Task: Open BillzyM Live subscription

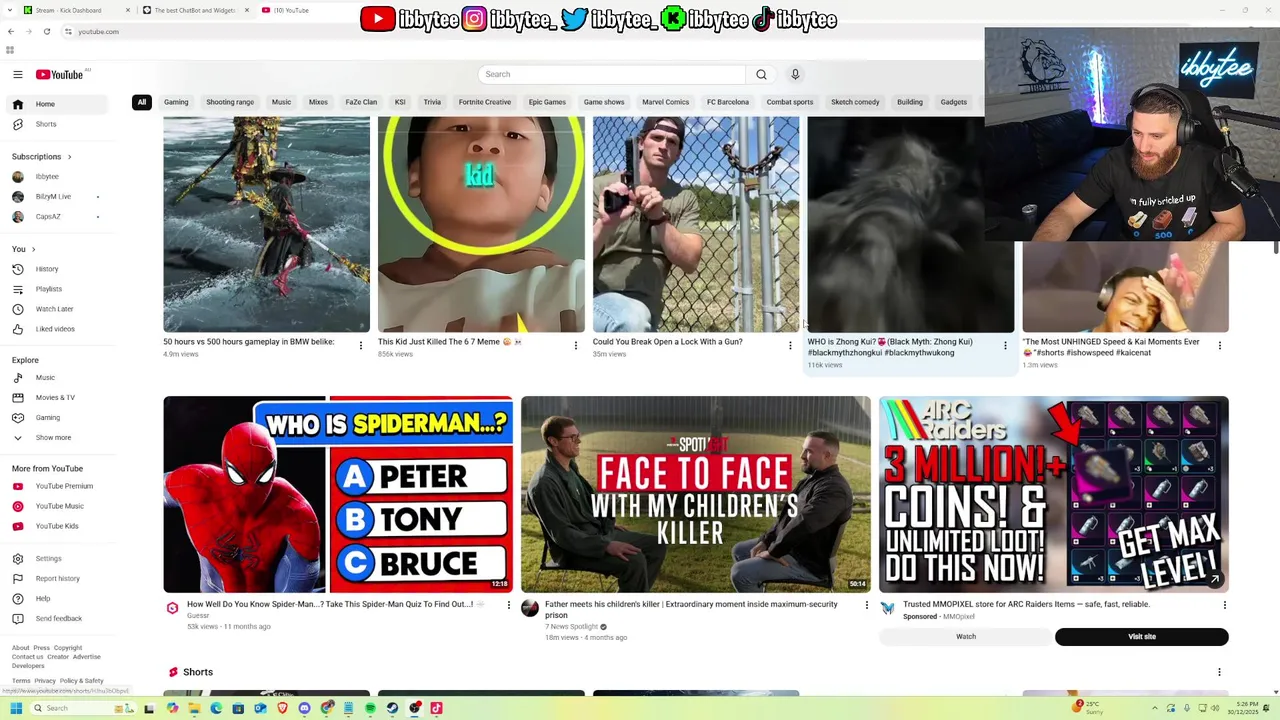Action: click(x=58, y=197)
